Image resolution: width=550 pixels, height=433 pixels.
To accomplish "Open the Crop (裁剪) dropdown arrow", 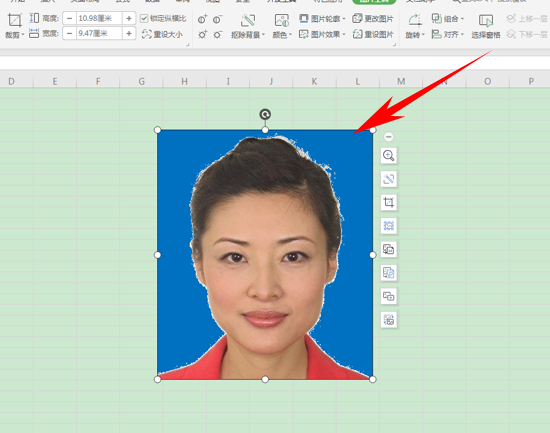I will [23, 35].
